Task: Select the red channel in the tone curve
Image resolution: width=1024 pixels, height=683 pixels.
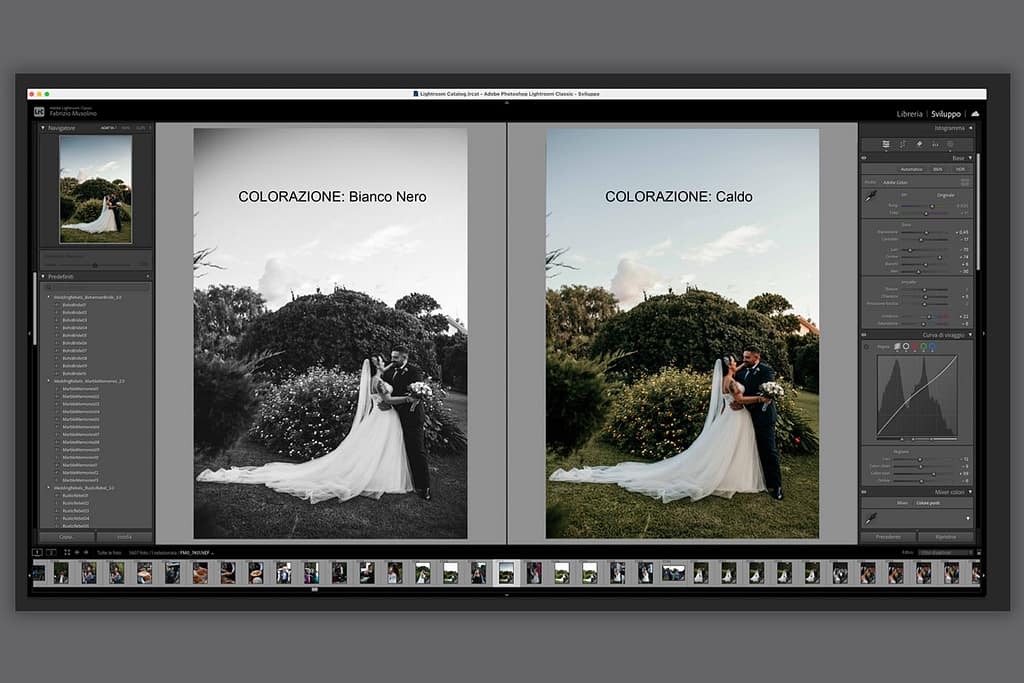Action: pos(915,344)
